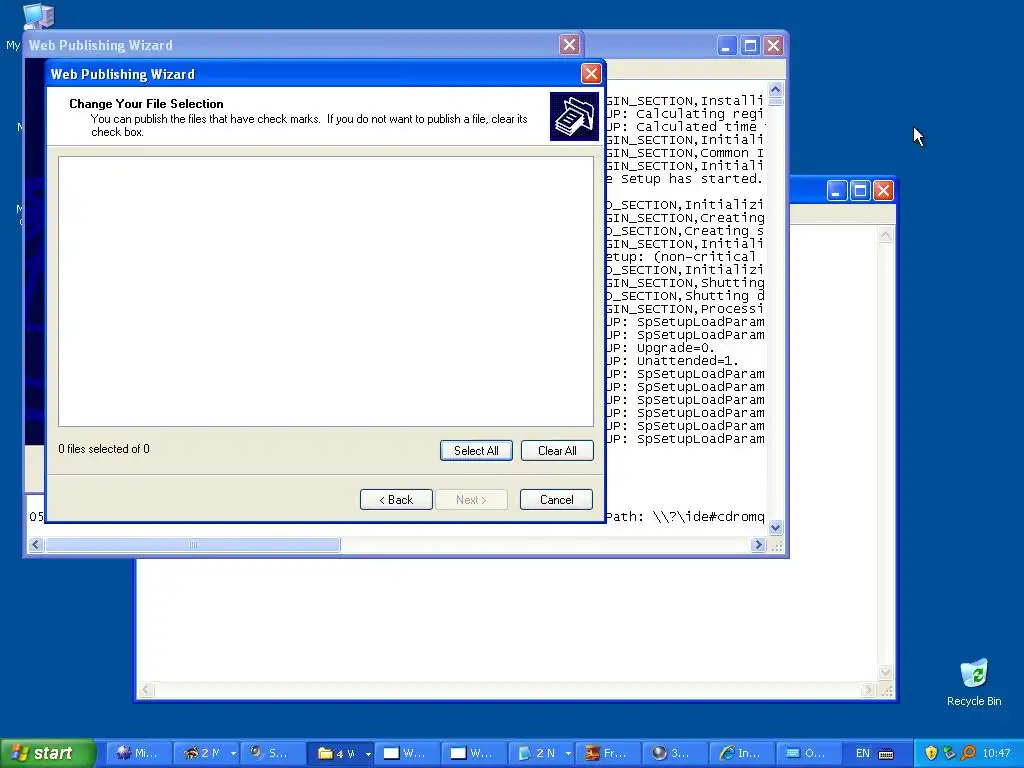Click the empty file selection list
This screenshot has width=1024, height=768.
pyautogui.click(x=326, y=291)
